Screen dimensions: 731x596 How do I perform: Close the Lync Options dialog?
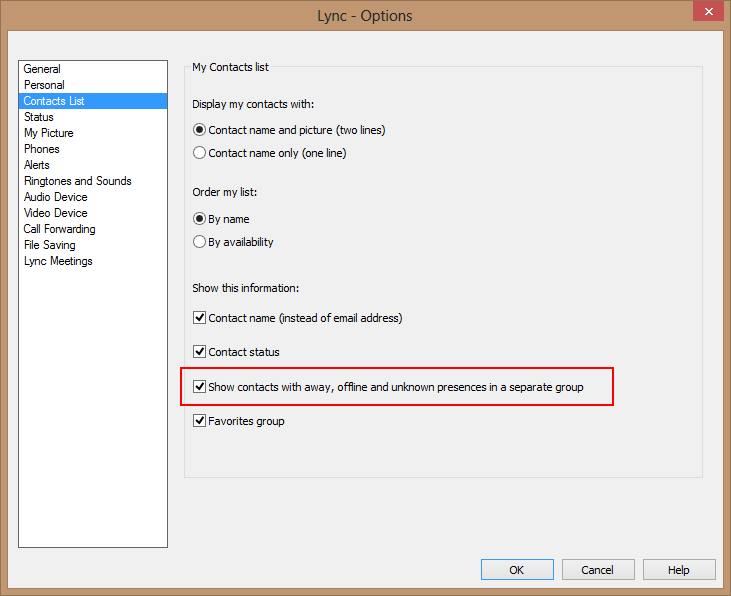tap(708, 12)
